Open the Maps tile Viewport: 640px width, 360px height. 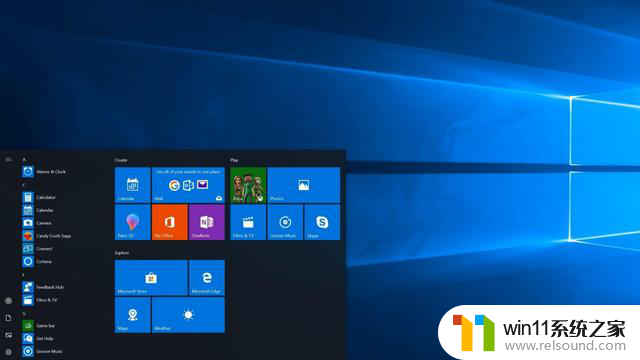(x=133, y=315)
